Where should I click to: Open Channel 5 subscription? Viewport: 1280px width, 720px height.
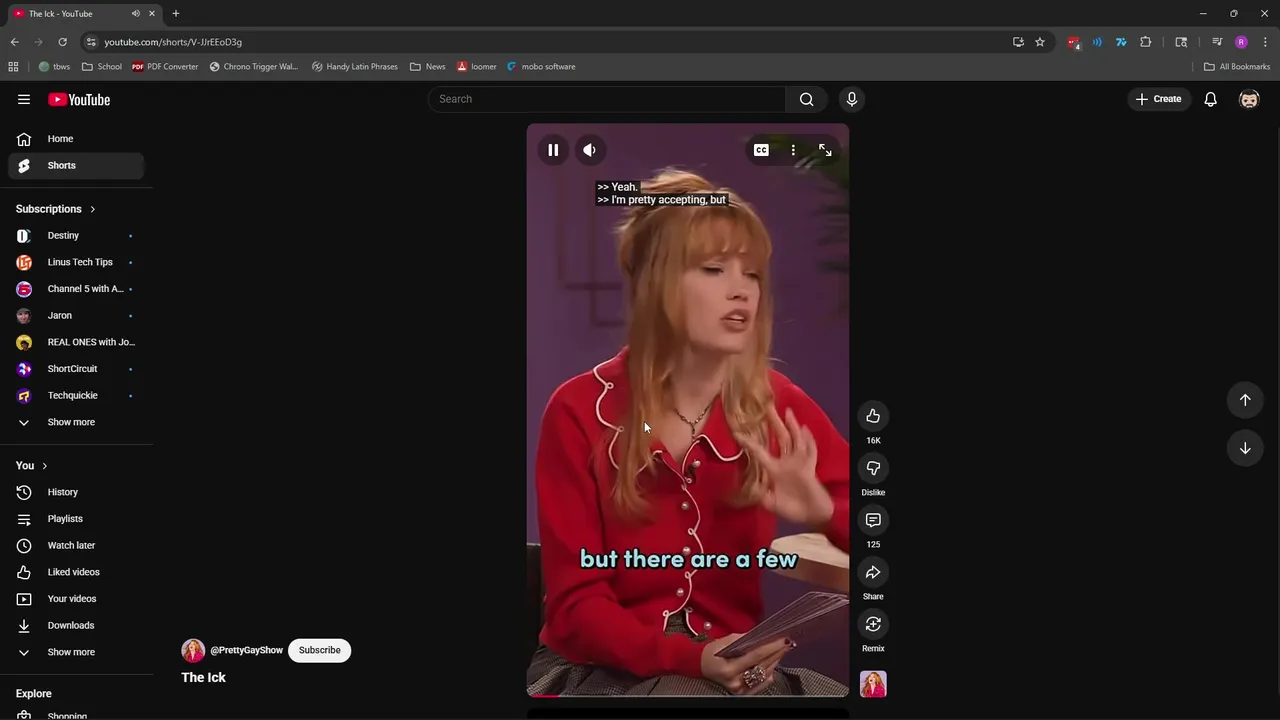point(76,289)
